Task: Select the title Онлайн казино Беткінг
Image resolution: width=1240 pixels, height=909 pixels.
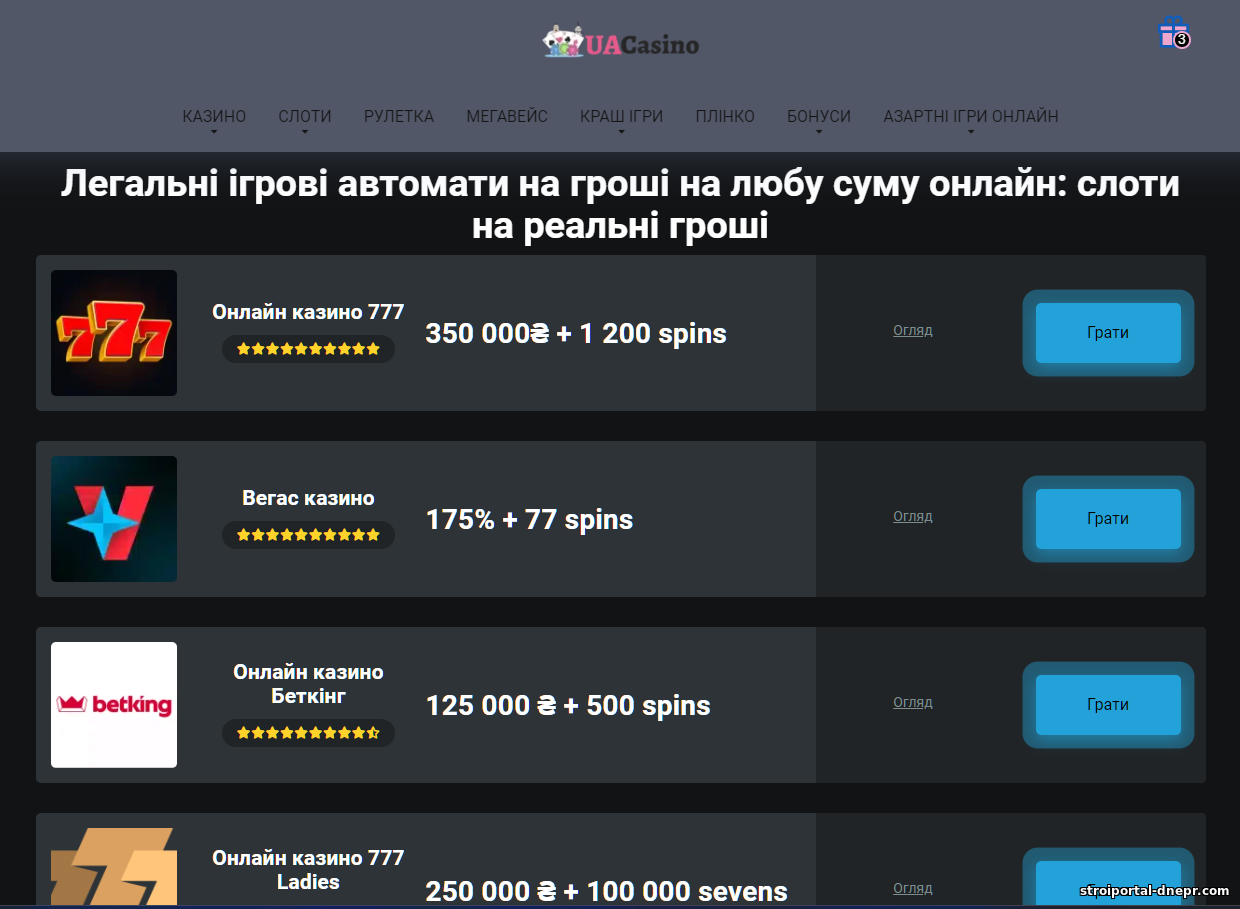Action: coord(308,684)
